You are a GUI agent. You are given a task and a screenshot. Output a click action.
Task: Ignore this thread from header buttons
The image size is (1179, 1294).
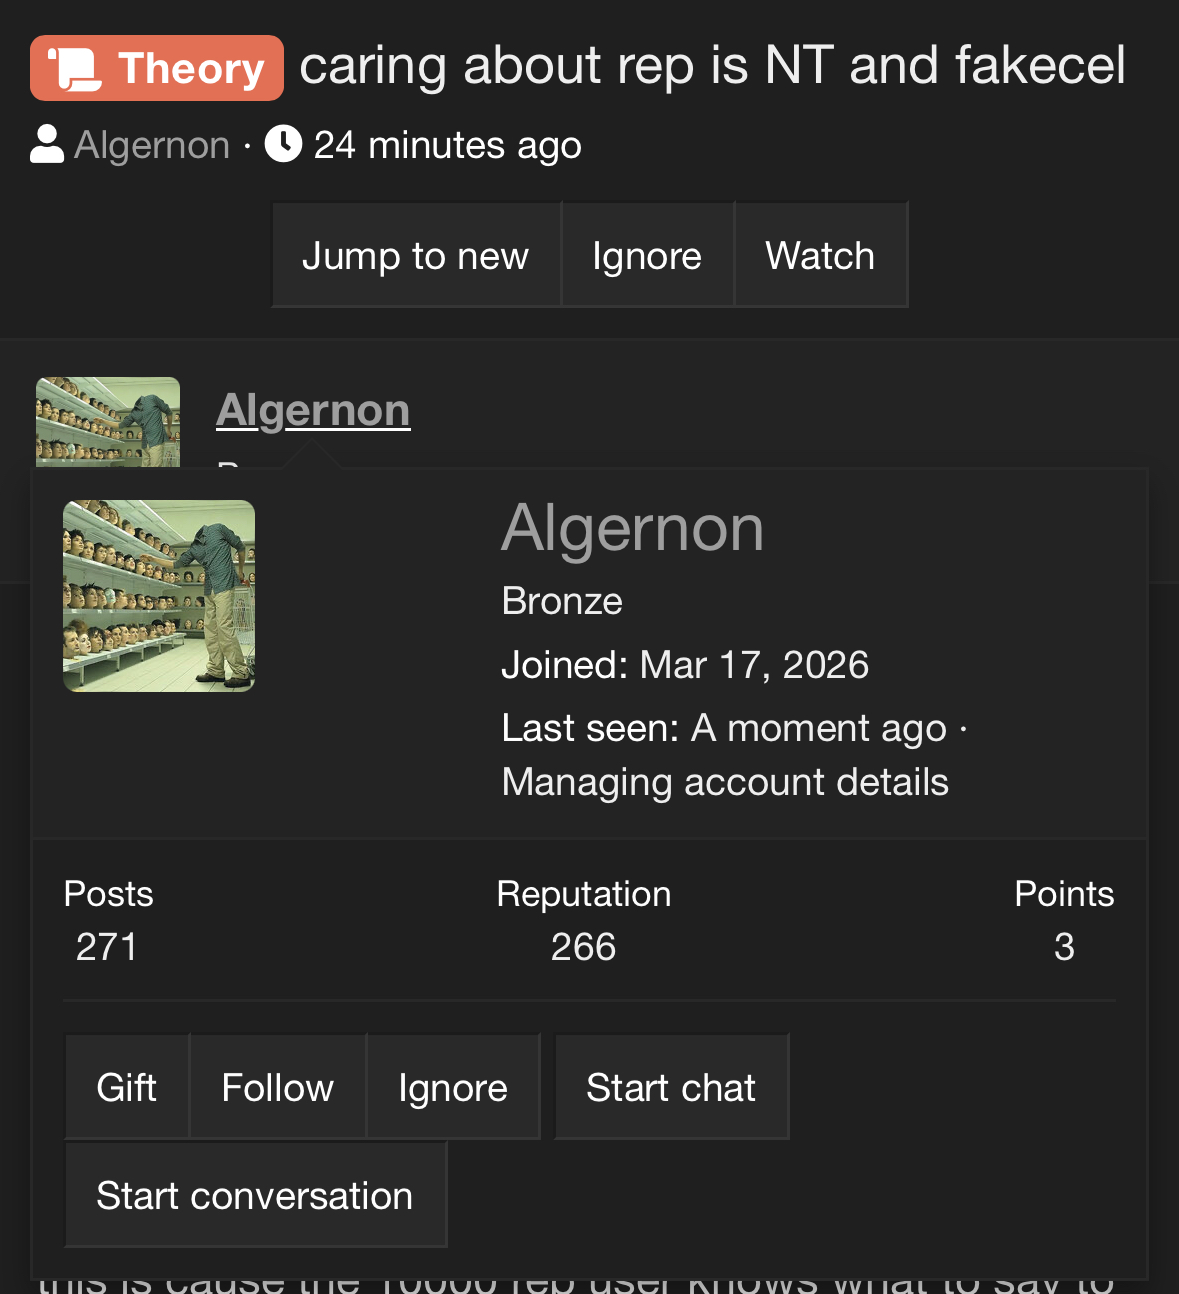647,256
